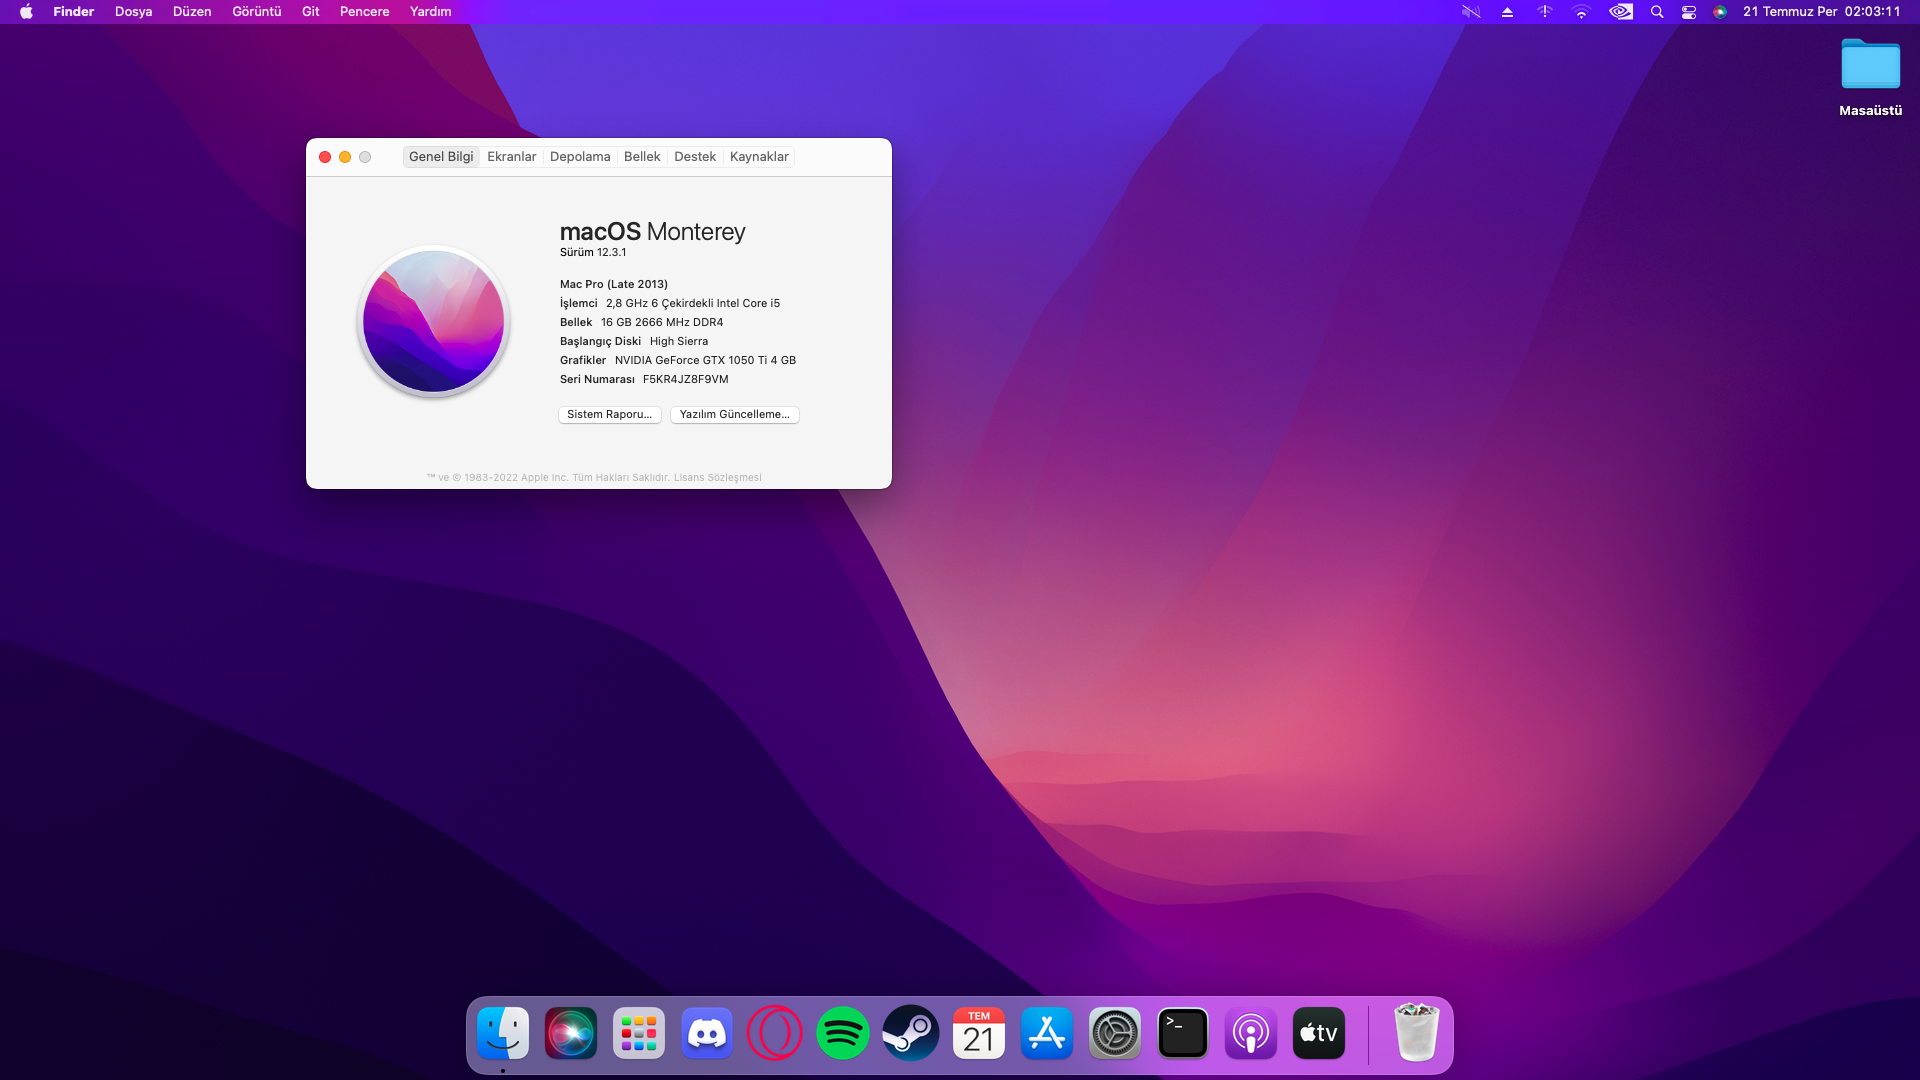
Task: Click the Yazılım Güncelleme button
Action: pos(734,414)
